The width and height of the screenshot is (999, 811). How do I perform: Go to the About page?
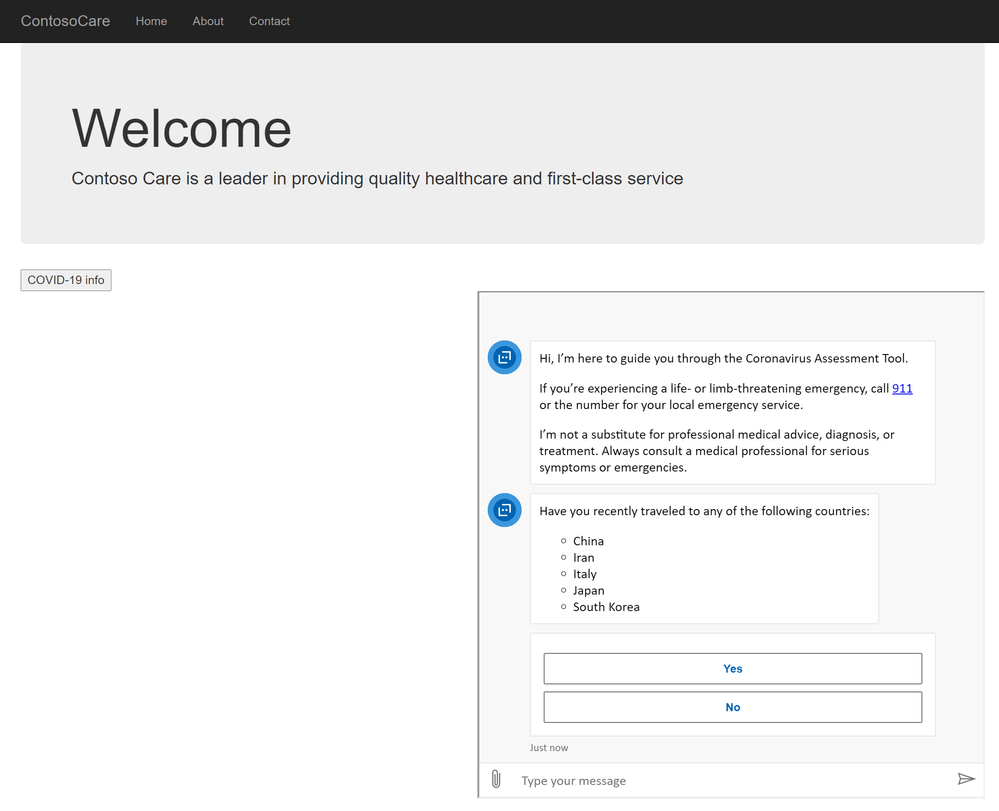click(x=208, y=21)
